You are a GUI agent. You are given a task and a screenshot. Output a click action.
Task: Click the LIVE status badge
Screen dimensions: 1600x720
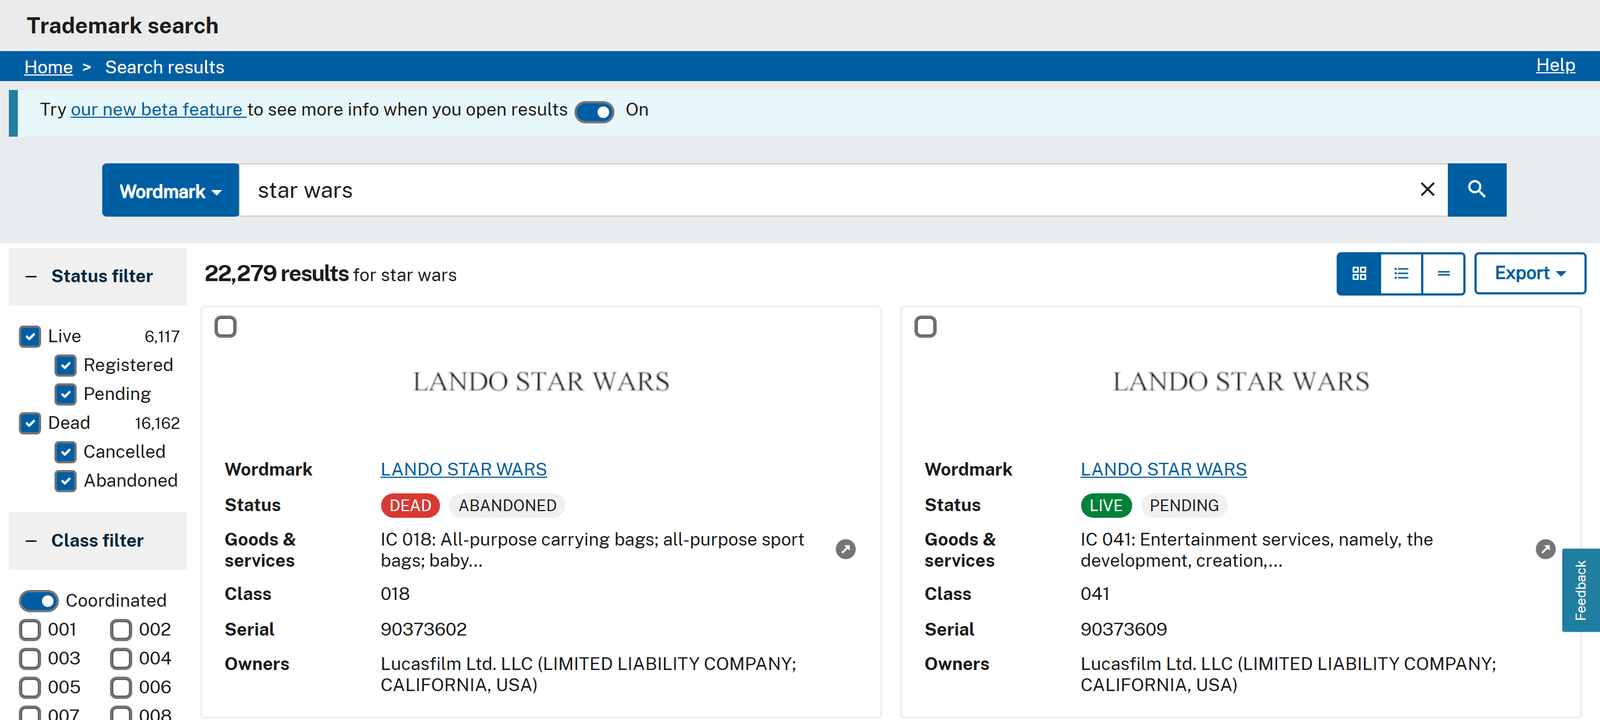pyautogui.click(x=1106, y=506)
